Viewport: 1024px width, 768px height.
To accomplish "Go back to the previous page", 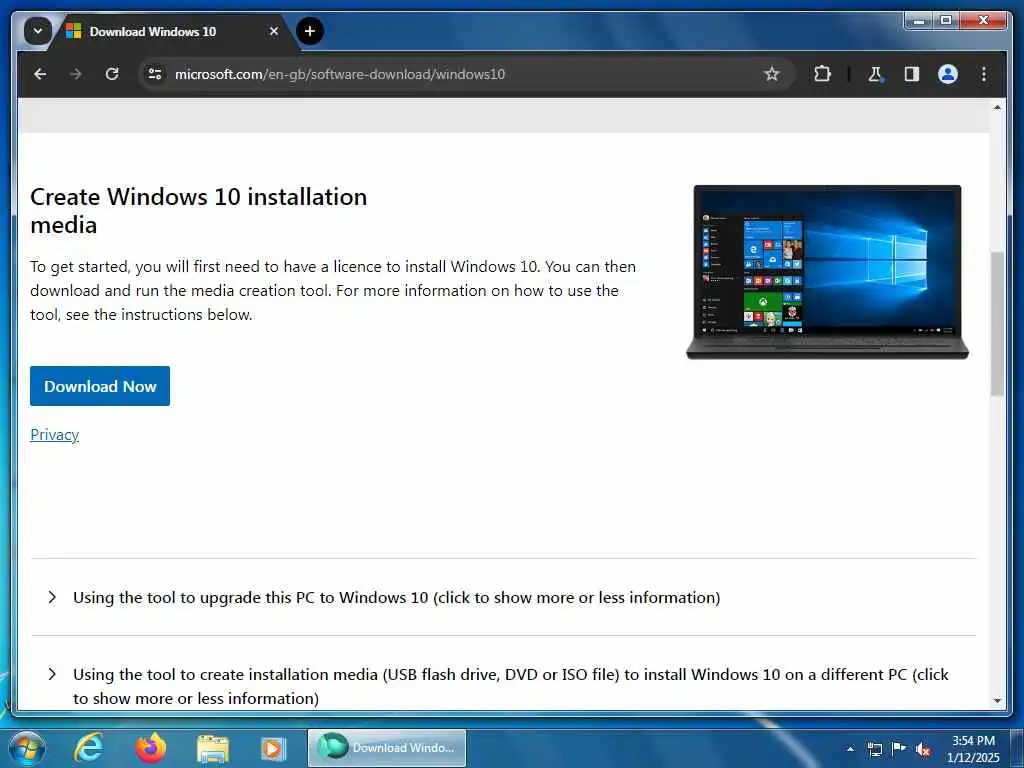I will [x=40, y=74].
